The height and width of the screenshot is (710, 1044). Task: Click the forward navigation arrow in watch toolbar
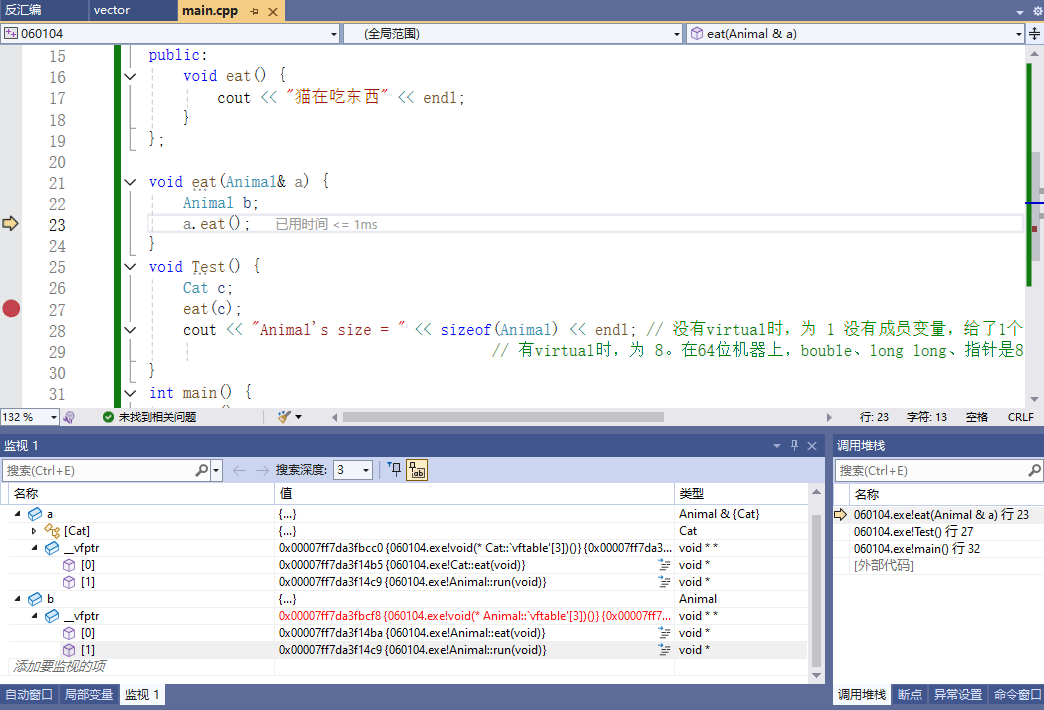tap(262, 470)
